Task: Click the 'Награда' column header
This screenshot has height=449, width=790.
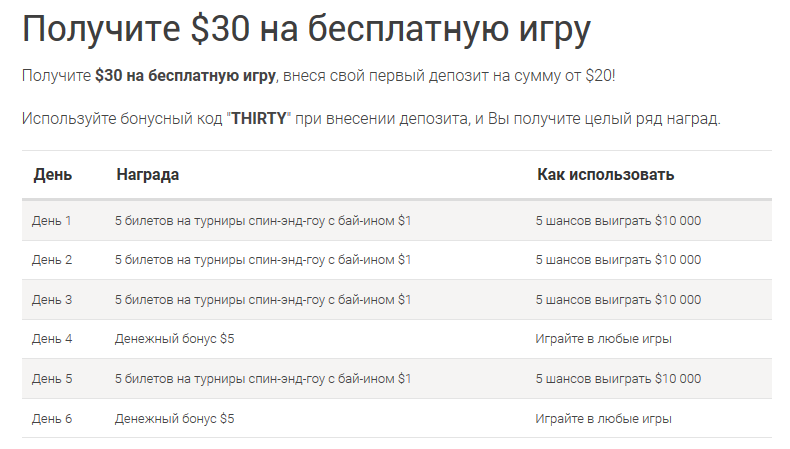Action: [x=148, y=174]
